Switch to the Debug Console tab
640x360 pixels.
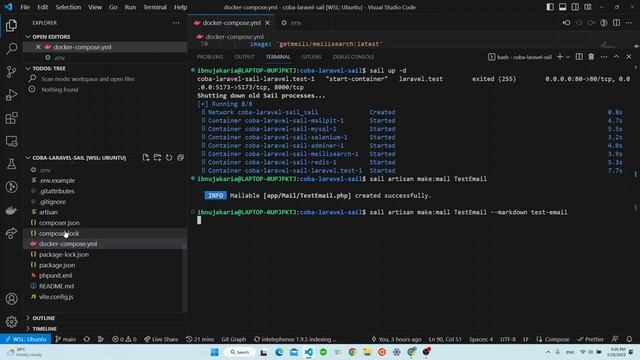(353, 57)
